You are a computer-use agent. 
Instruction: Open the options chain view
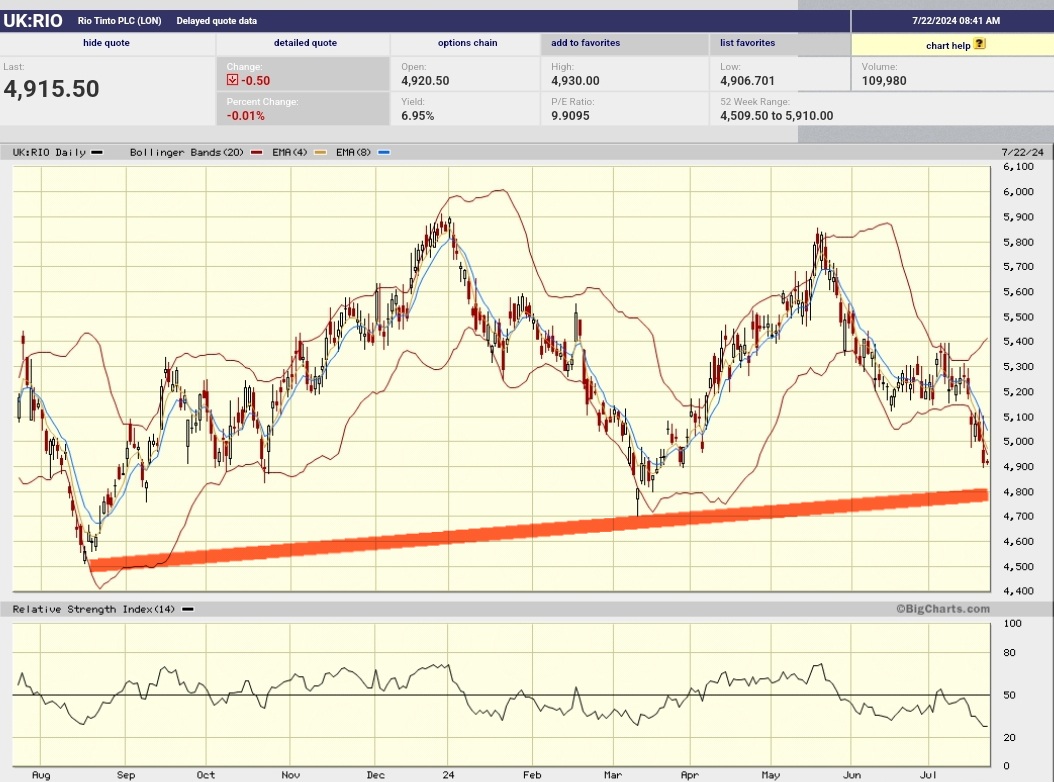(467, 43)
